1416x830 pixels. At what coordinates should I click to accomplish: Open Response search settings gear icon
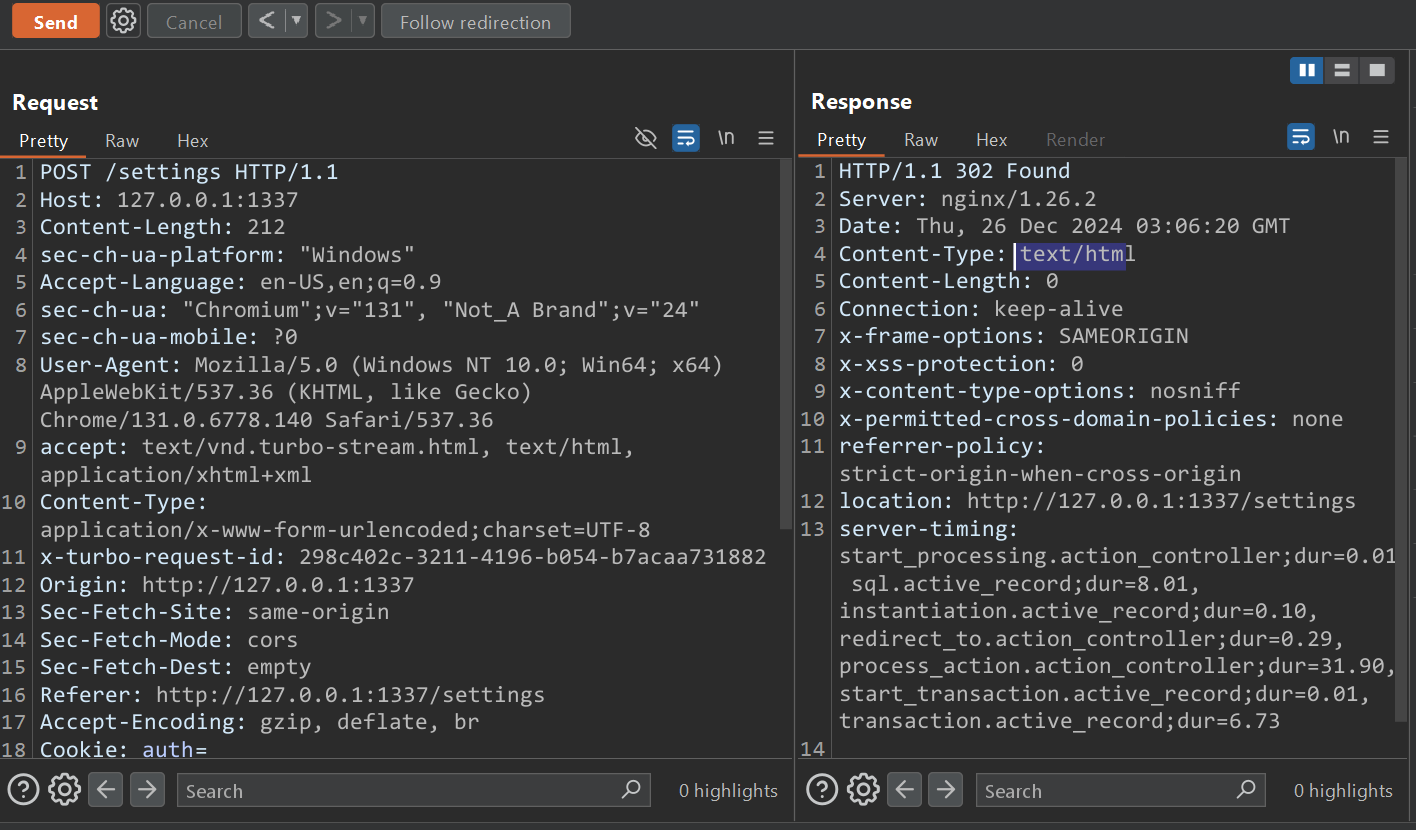[x=863, y=790]
